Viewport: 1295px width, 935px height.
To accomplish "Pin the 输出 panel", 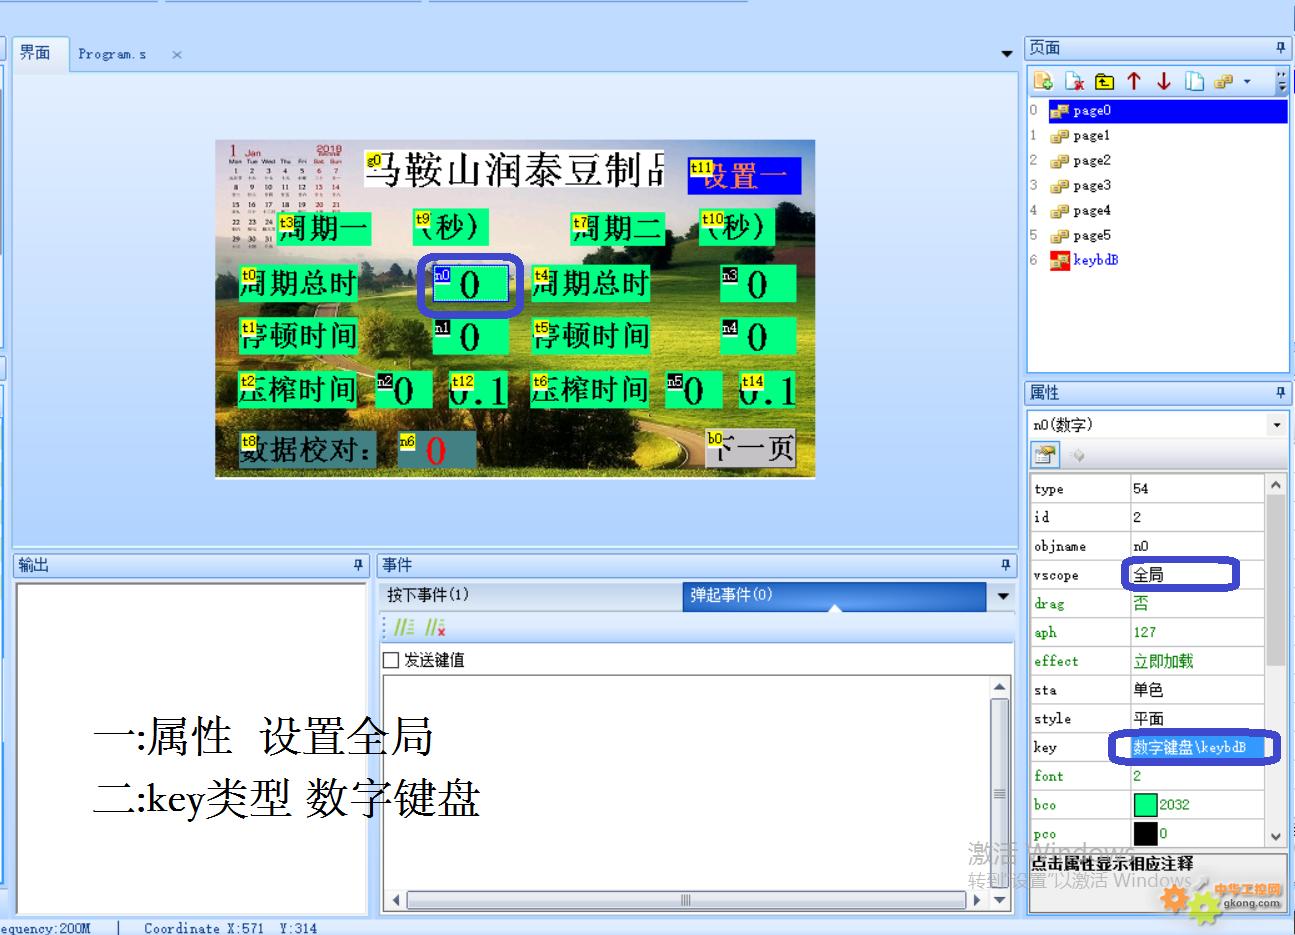I will coord(358,565).
